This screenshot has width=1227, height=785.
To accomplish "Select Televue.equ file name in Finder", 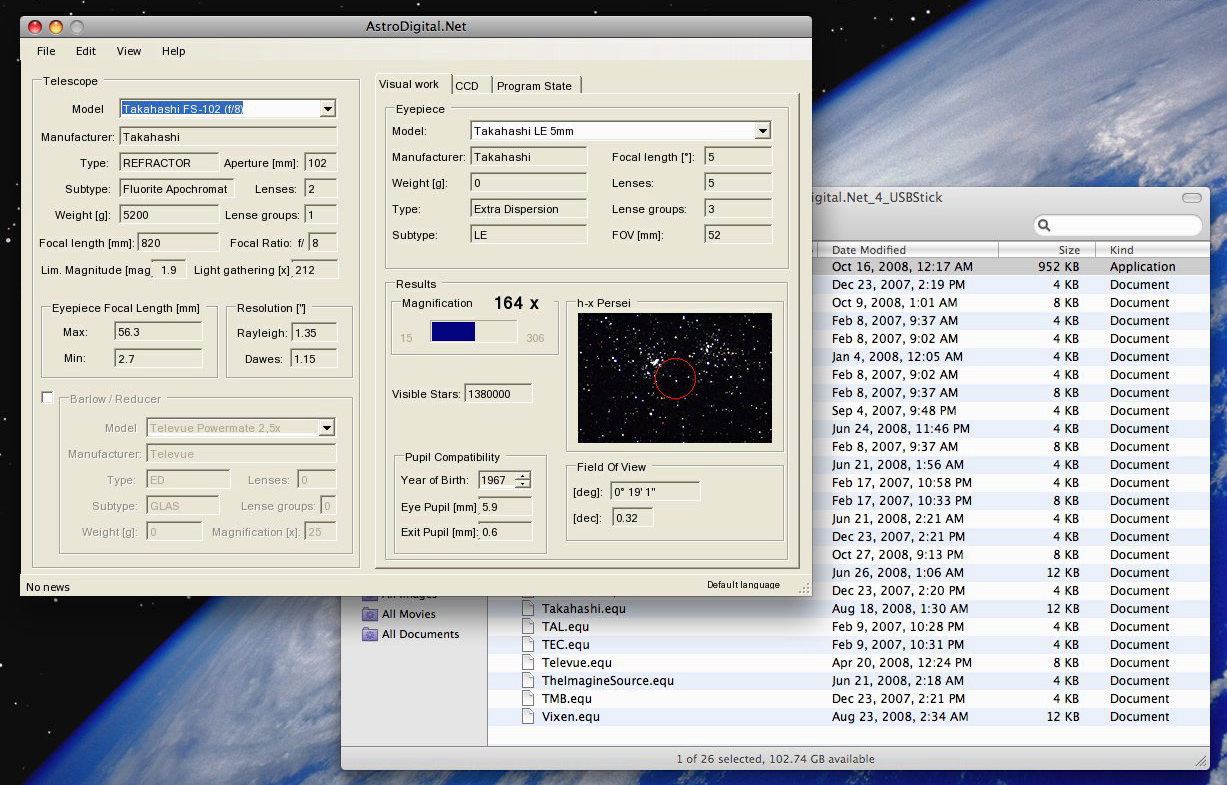I will click(577, 662).
